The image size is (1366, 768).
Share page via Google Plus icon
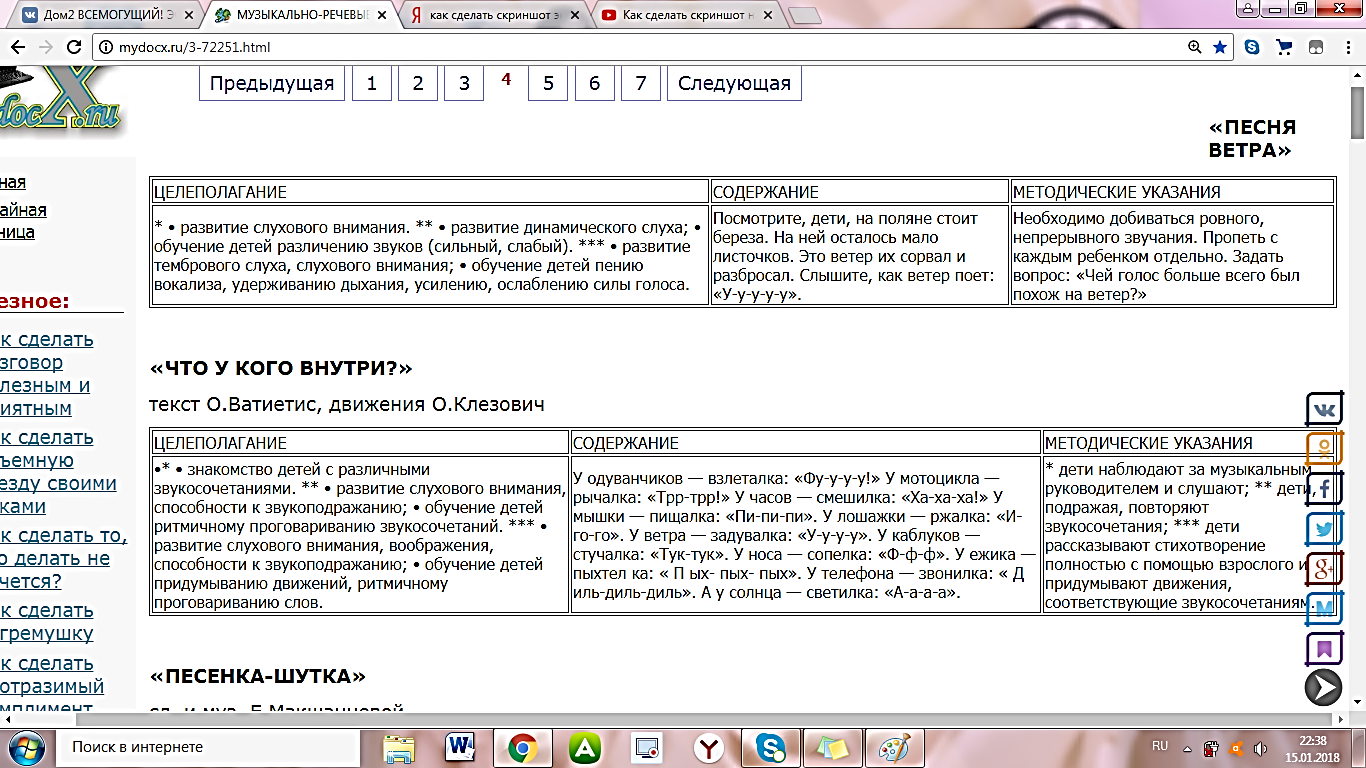1325,569
